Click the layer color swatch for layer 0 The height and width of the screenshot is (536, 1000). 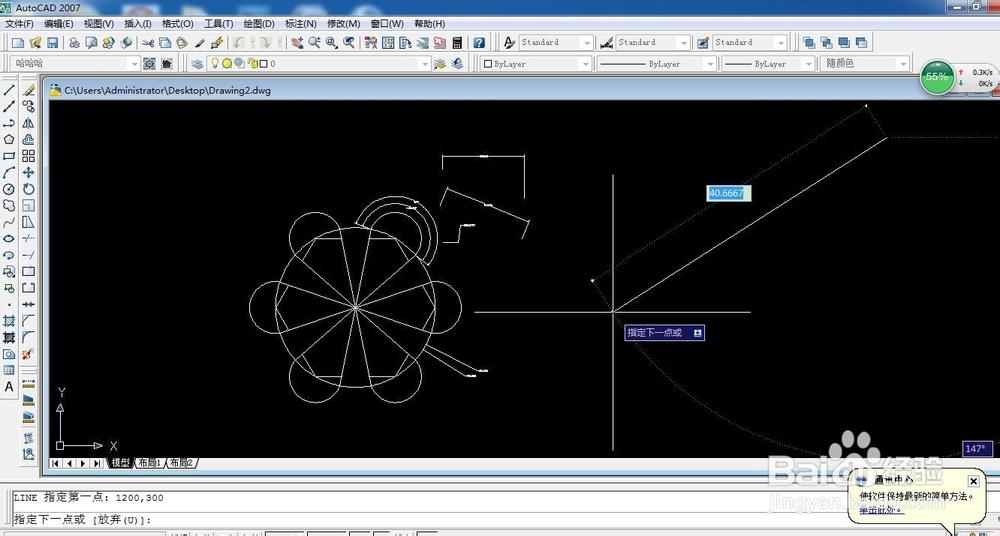click(265, 63)
